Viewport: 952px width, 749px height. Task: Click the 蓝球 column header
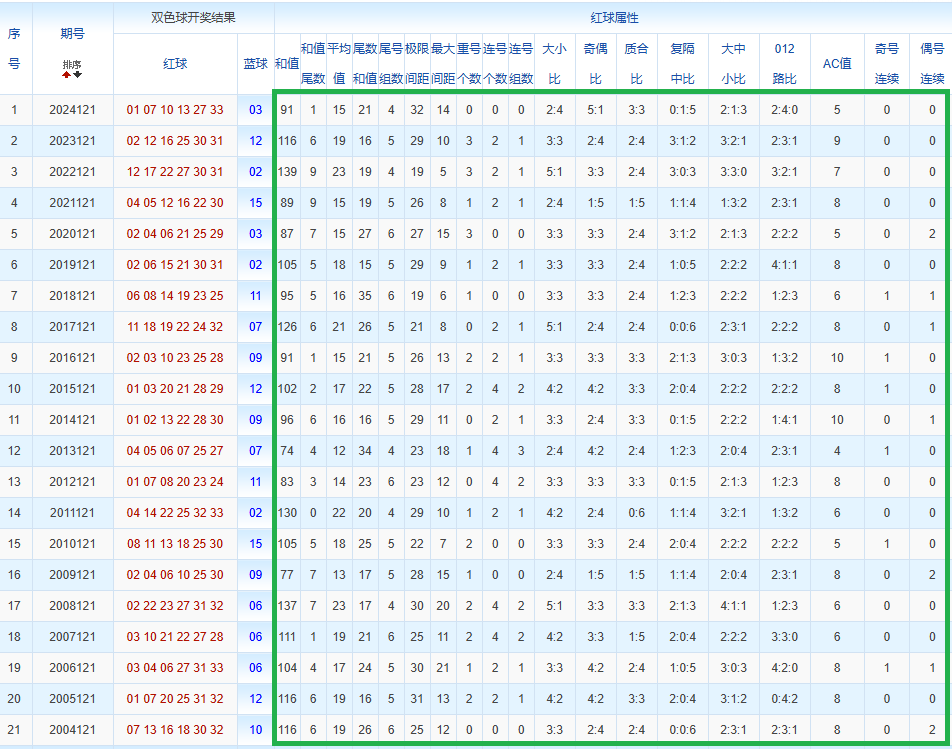point(256,63)
